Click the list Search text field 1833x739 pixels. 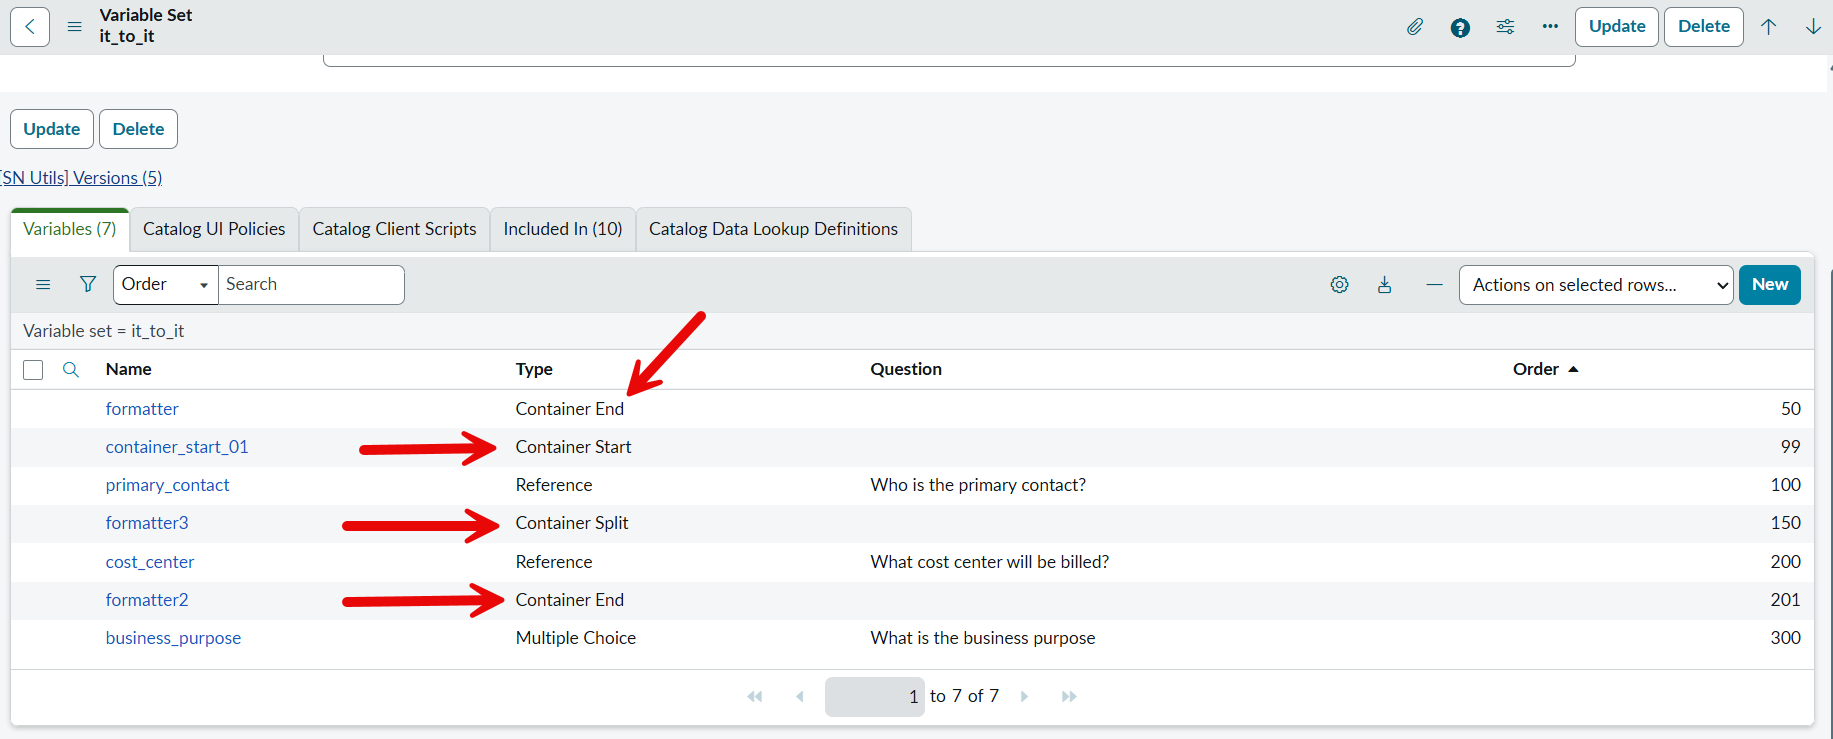point(311,285)
